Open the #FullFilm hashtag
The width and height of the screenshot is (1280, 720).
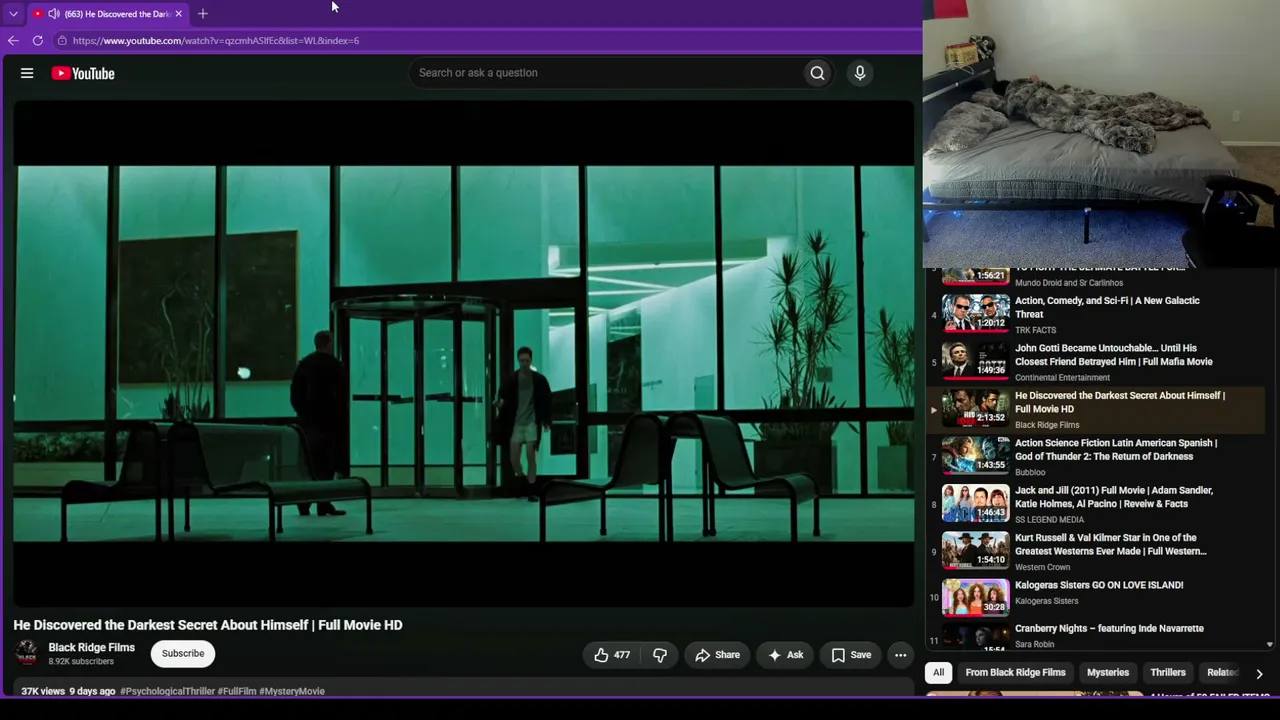tap(237, 691)
